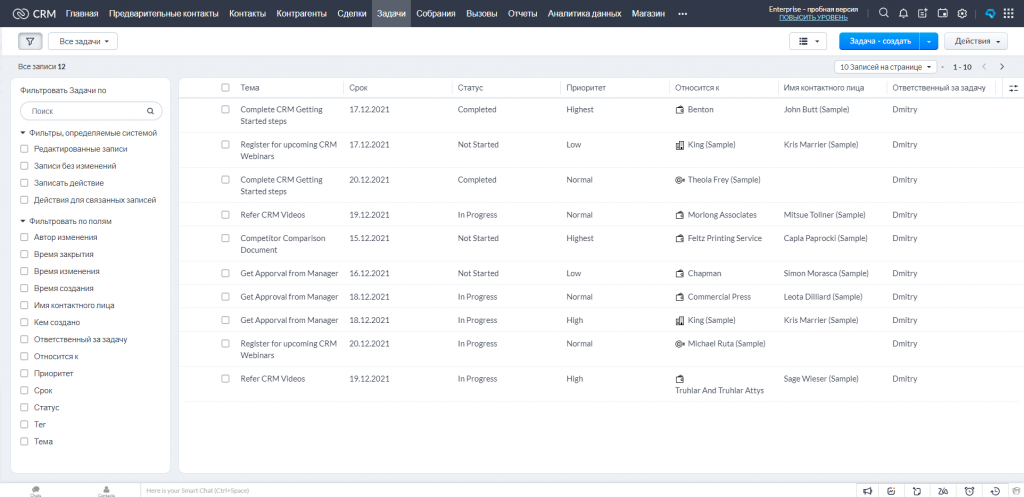
Task: Click the CRM logo icon
Action: point(21,14)
